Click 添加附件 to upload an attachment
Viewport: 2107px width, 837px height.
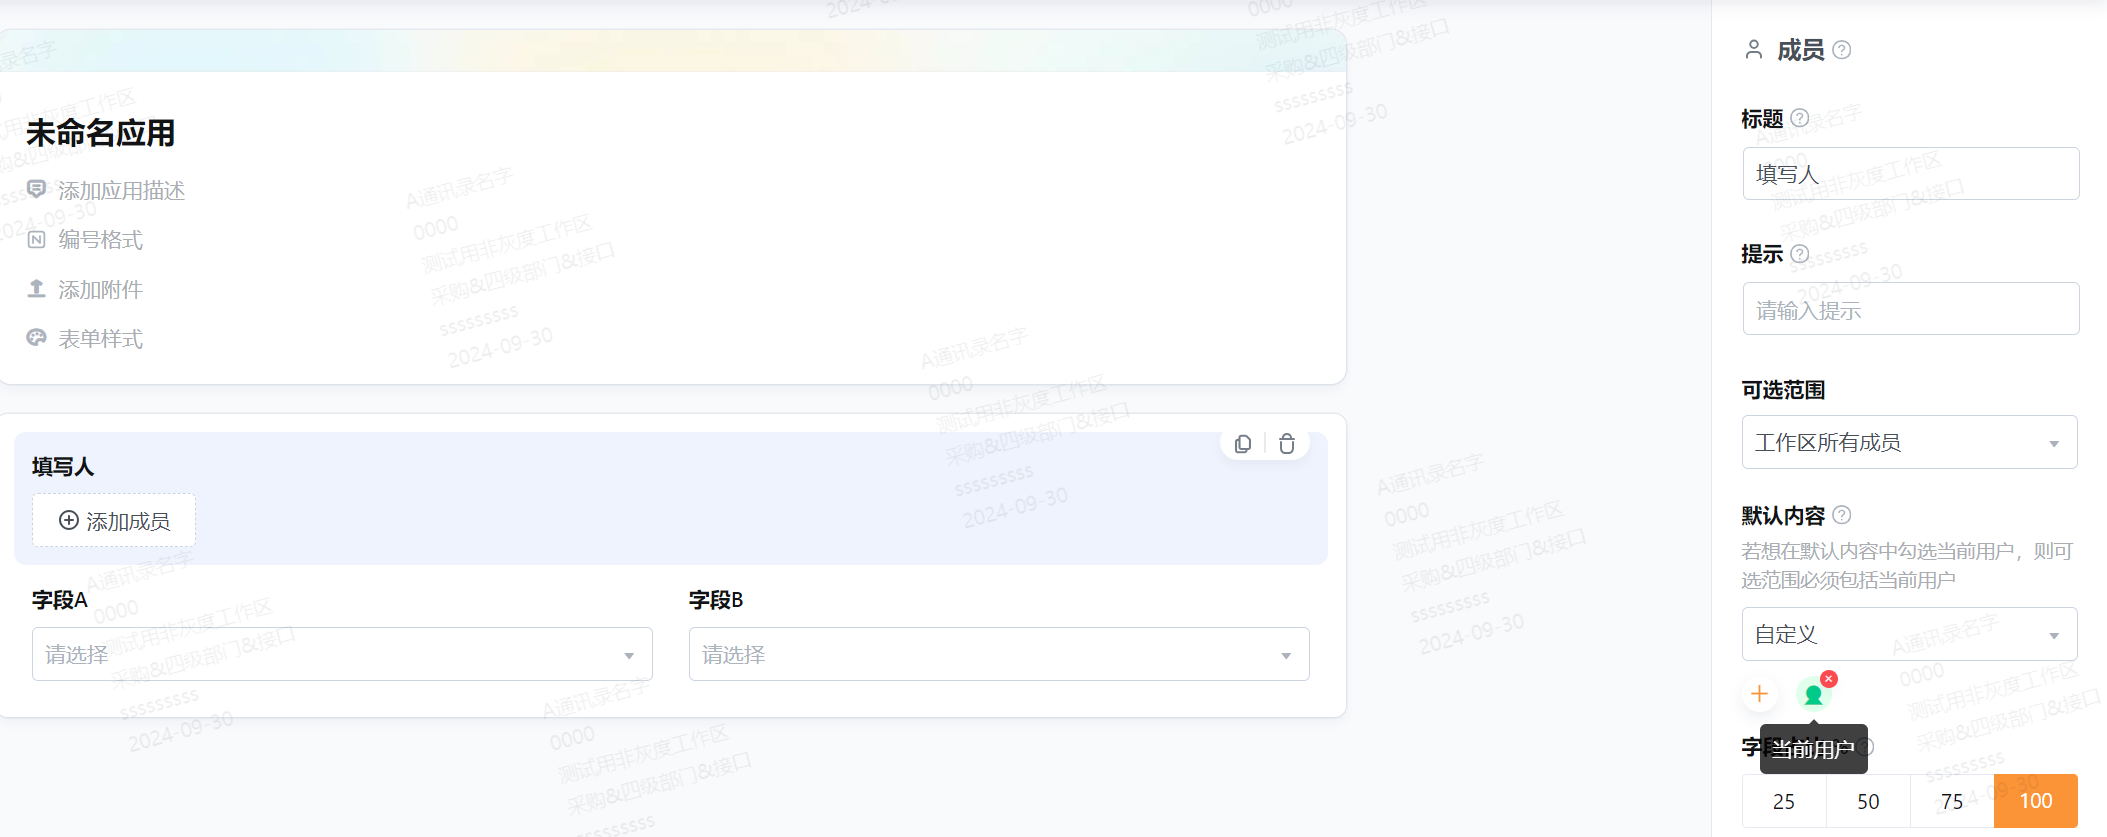pos(86,289)
